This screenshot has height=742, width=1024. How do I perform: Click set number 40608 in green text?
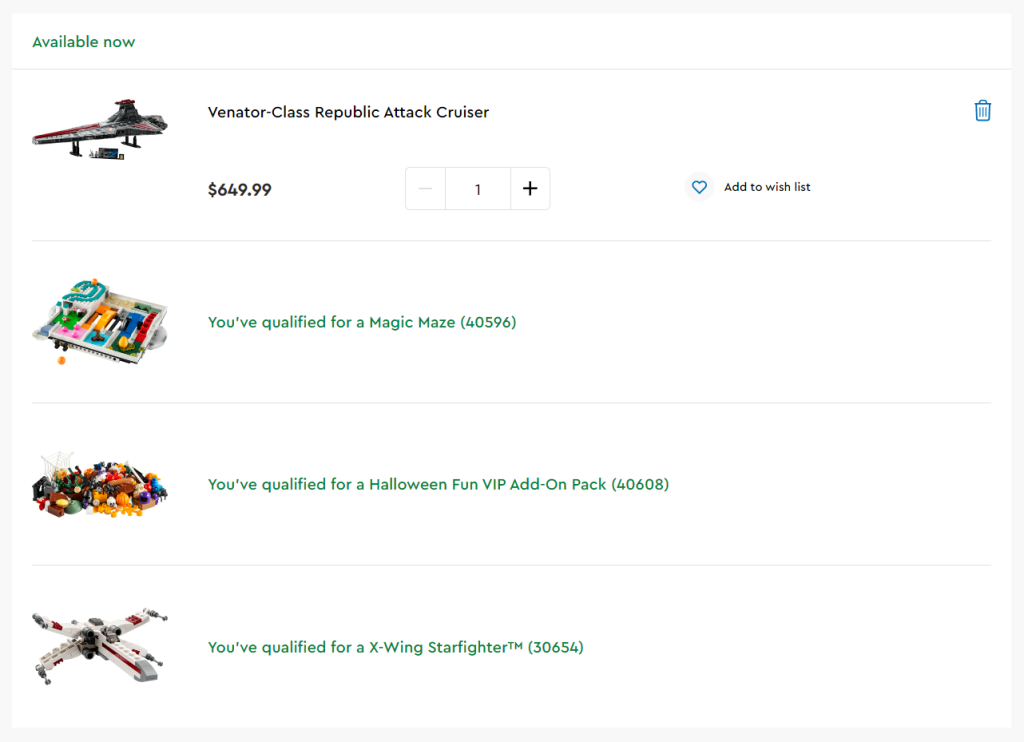point(640,484)
